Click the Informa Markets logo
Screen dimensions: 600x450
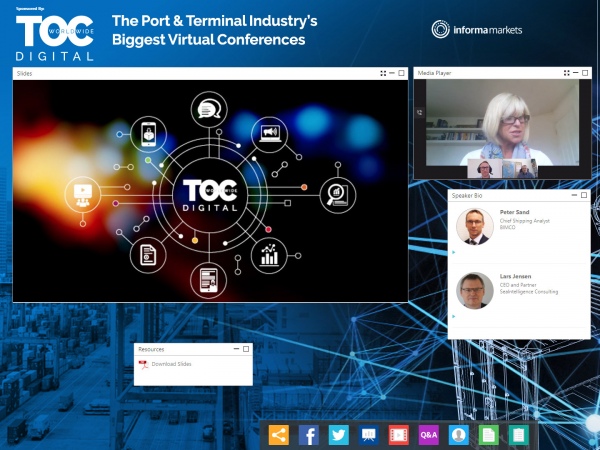477,30
